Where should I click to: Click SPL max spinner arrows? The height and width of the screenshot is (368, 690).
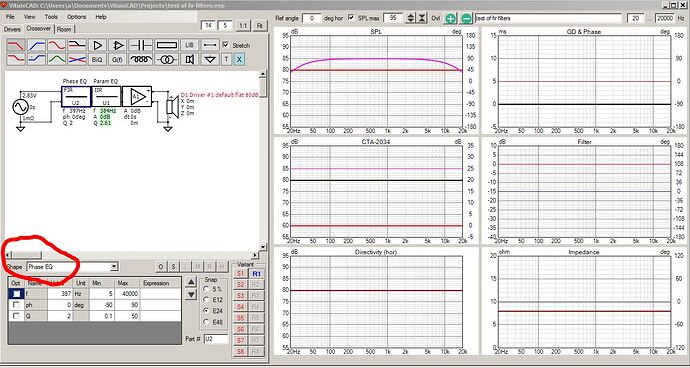click(411, 18)
